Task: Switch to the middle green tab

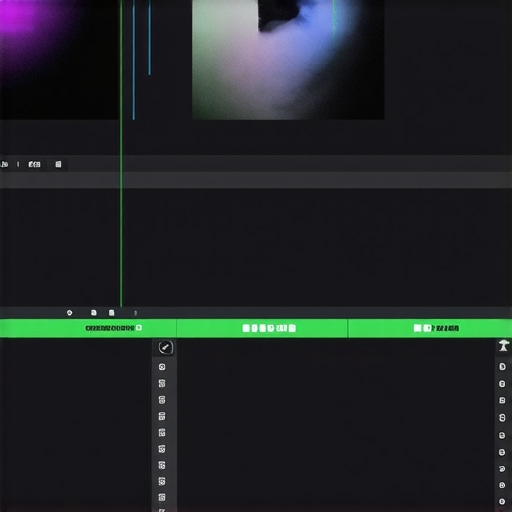Action: pyautogui.click(x=262, y=328)
